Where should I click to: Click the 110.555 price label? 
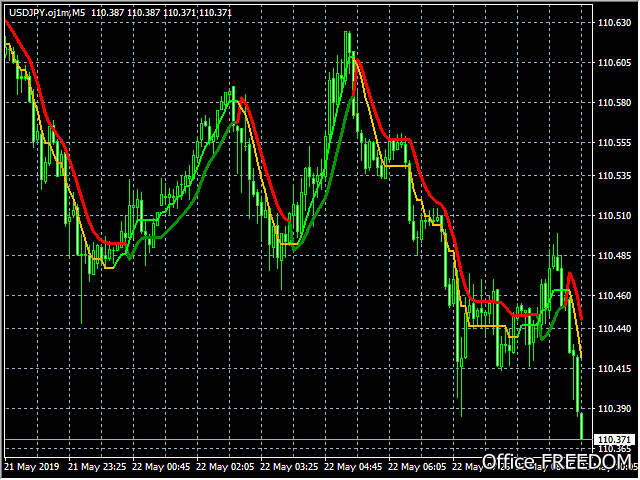614,143
